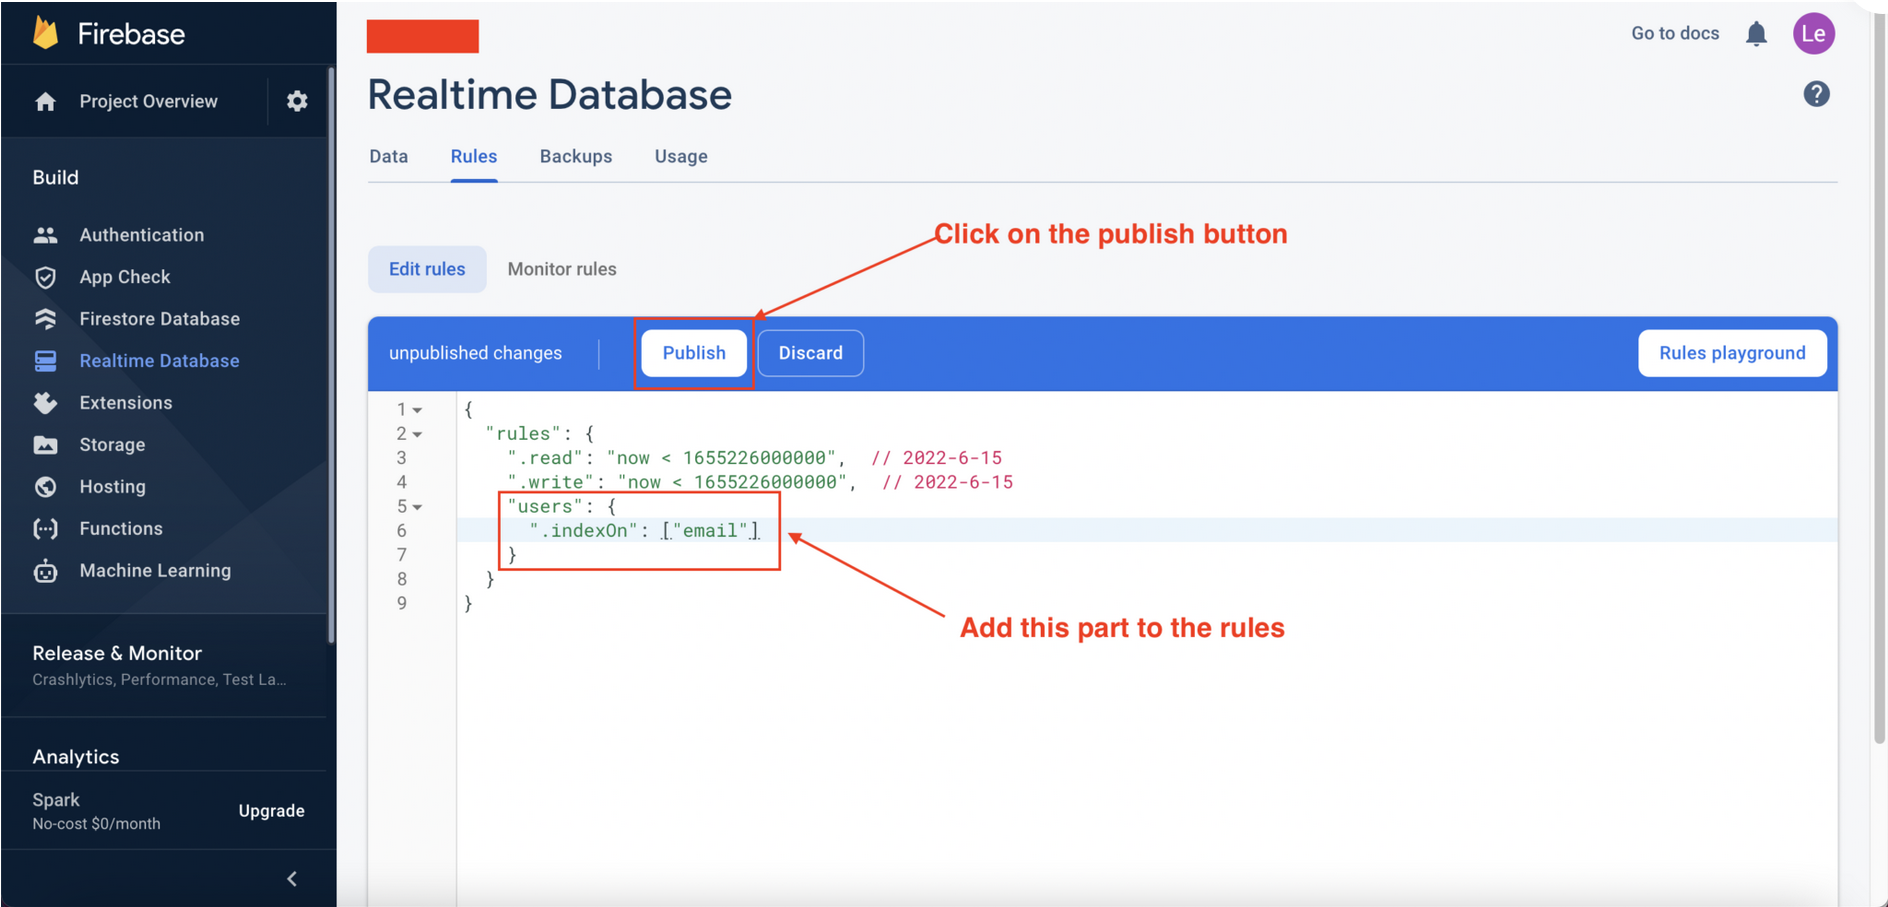Click the Realtime Database page heading

(550, 95)
